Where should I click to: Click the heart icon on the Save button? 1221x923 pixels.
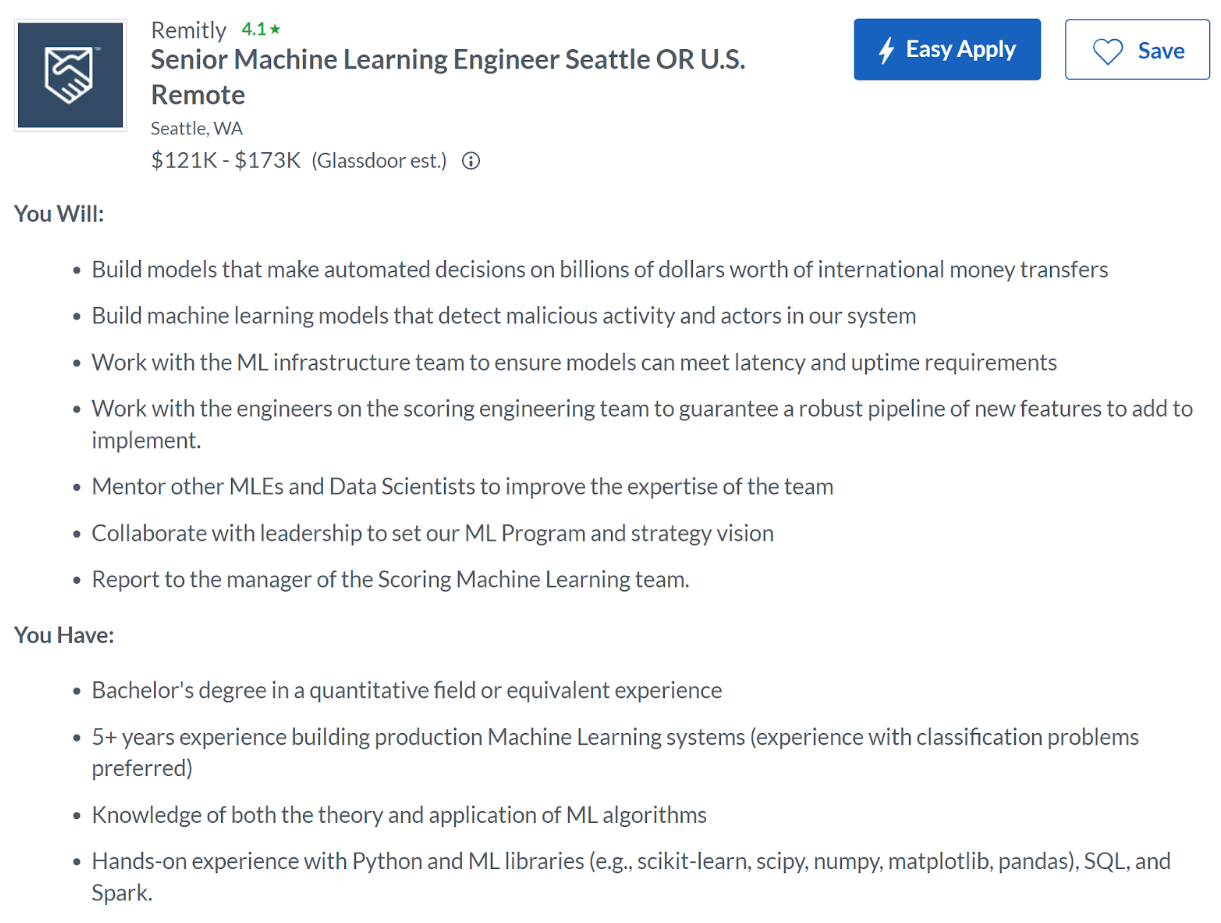click(x=1107, y=49)
